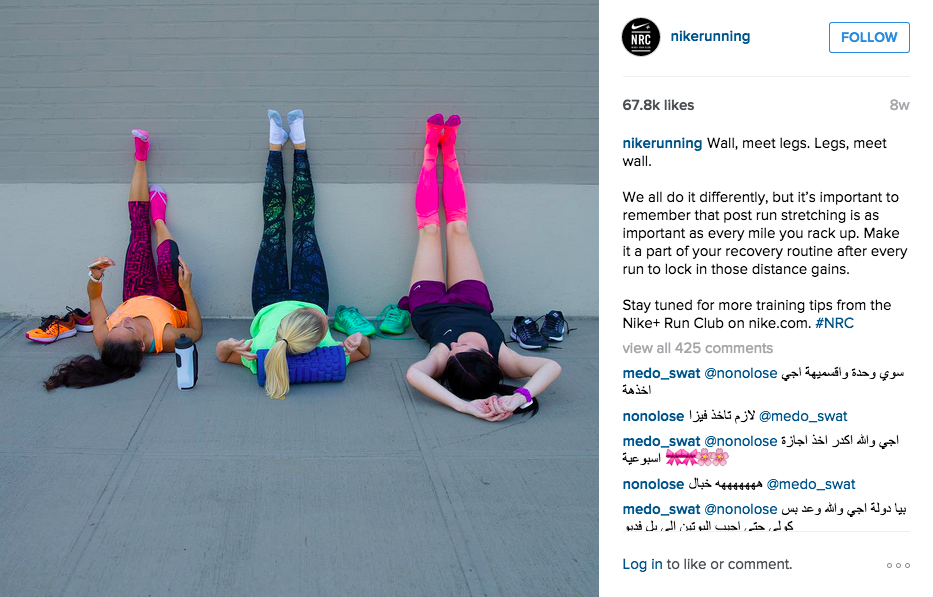Open medo_swat profile beside flower emojis comment
933x597 pixels.
tap(661, 442)
